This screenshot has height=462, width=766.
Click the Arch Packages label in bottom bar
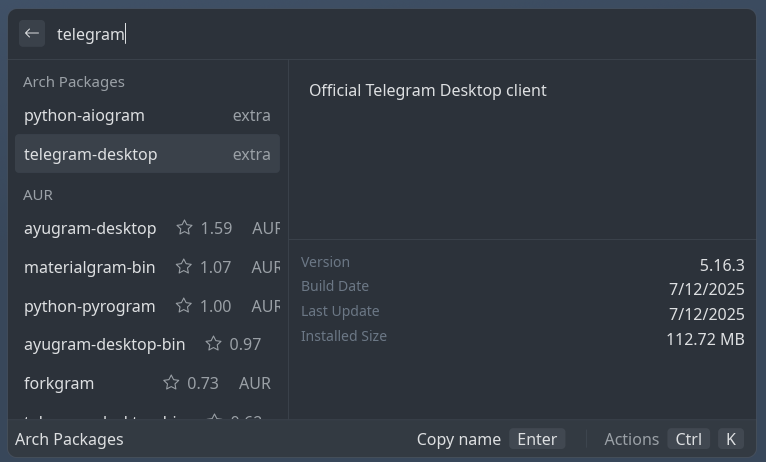click(x=69, y=439)
